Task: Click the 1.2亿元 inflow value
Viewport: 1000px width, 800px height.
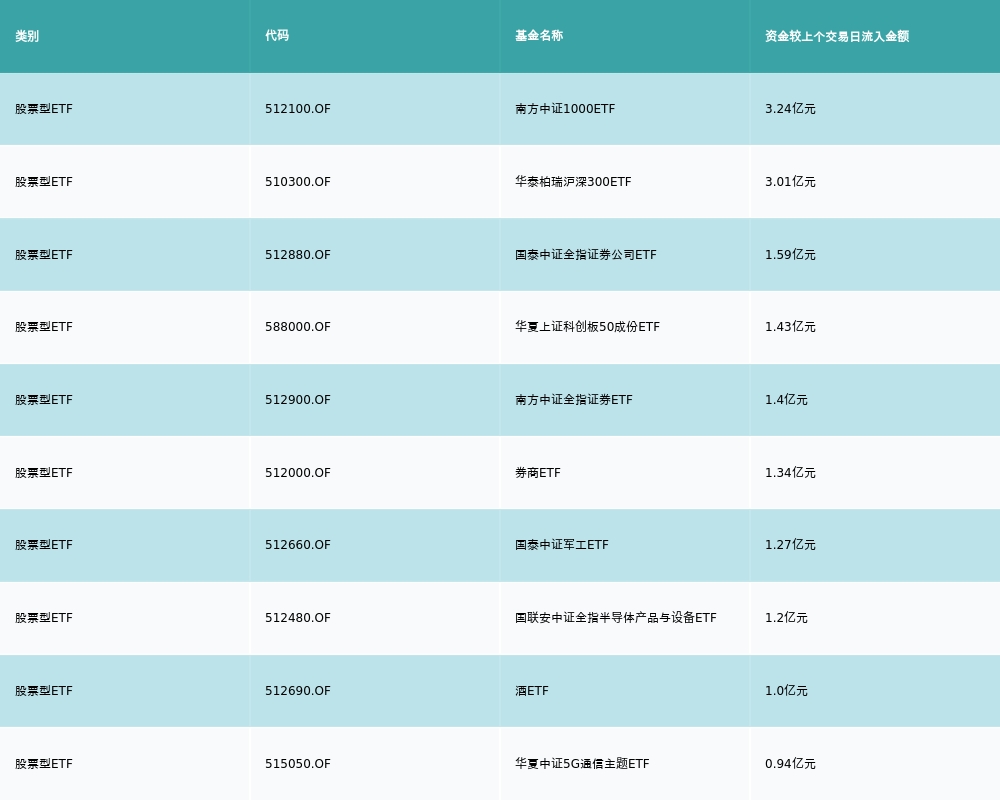Action: (786, 618)
